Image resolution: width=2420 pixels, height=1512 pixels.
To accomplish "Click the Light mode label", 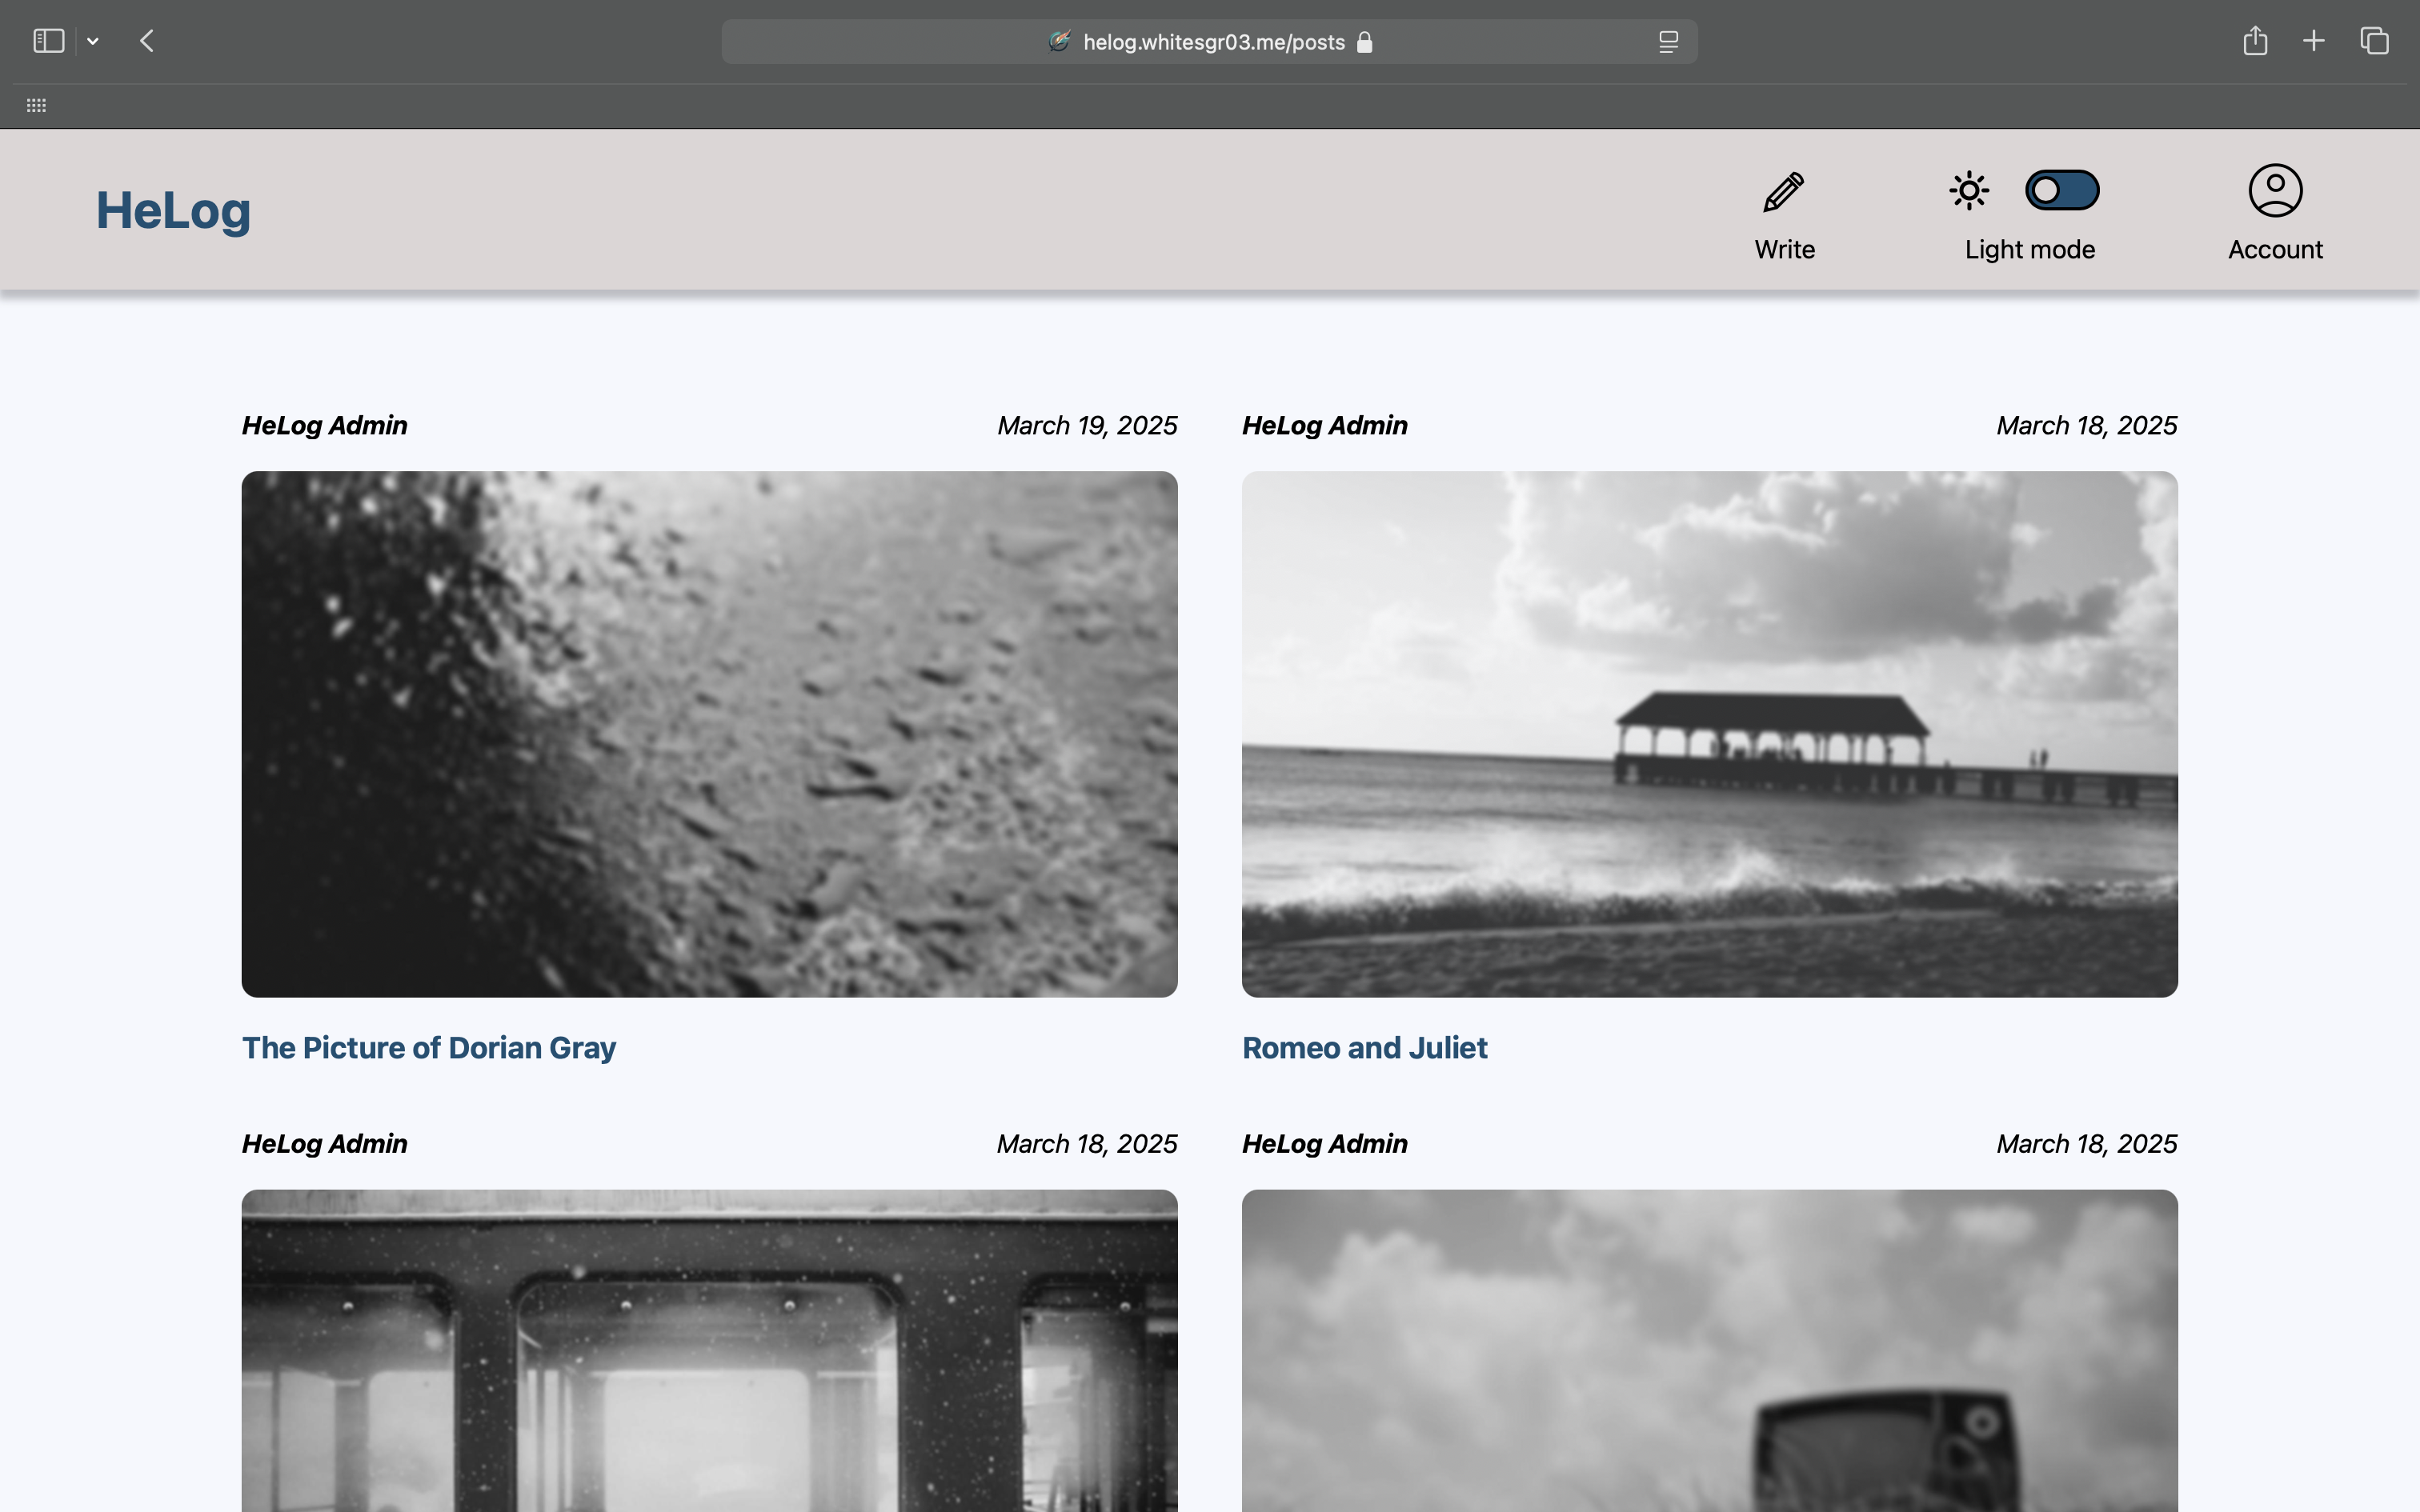I will coord(2029,249).
